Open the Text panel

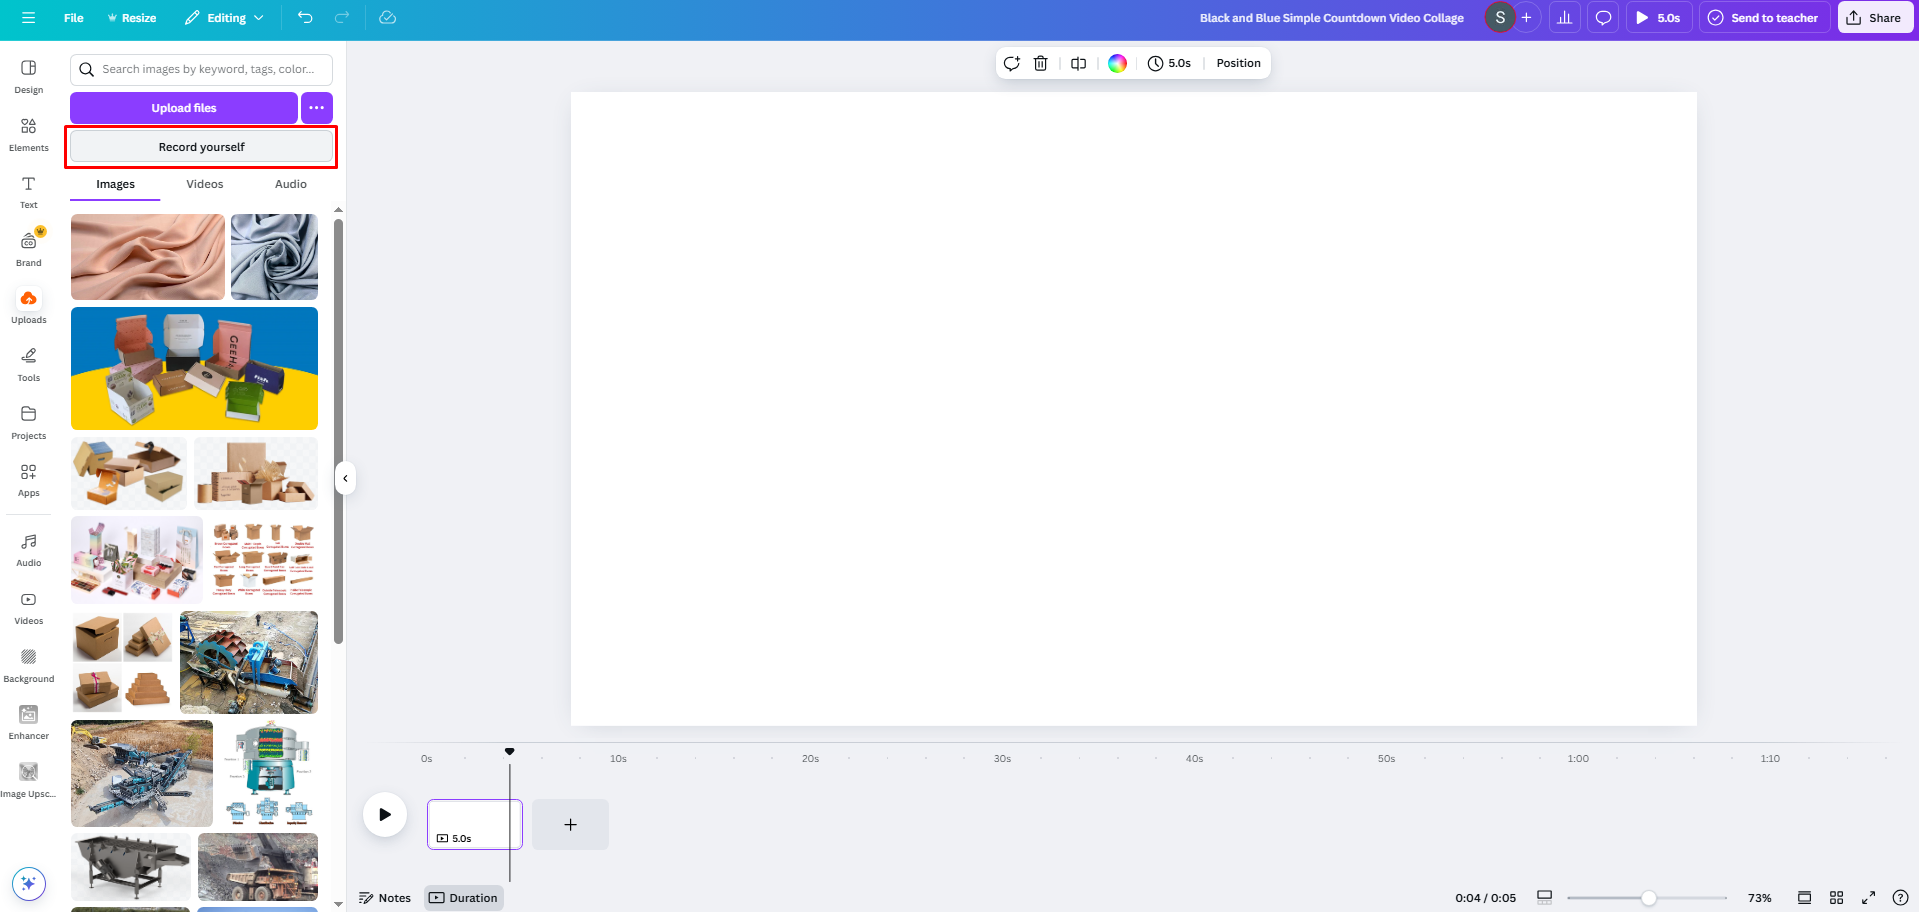(27, 190)
